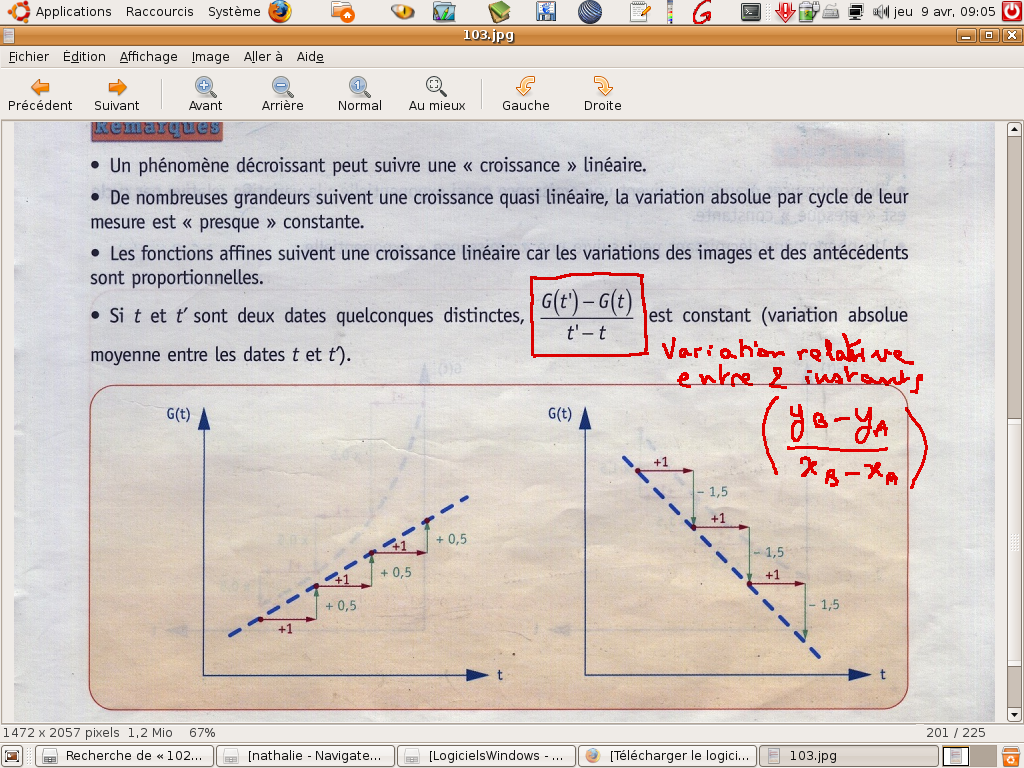Screen dimensions: 1024x768
Task: Launch Firefox from the top panel
Action: pyautogui.click(x=279, y=12)
